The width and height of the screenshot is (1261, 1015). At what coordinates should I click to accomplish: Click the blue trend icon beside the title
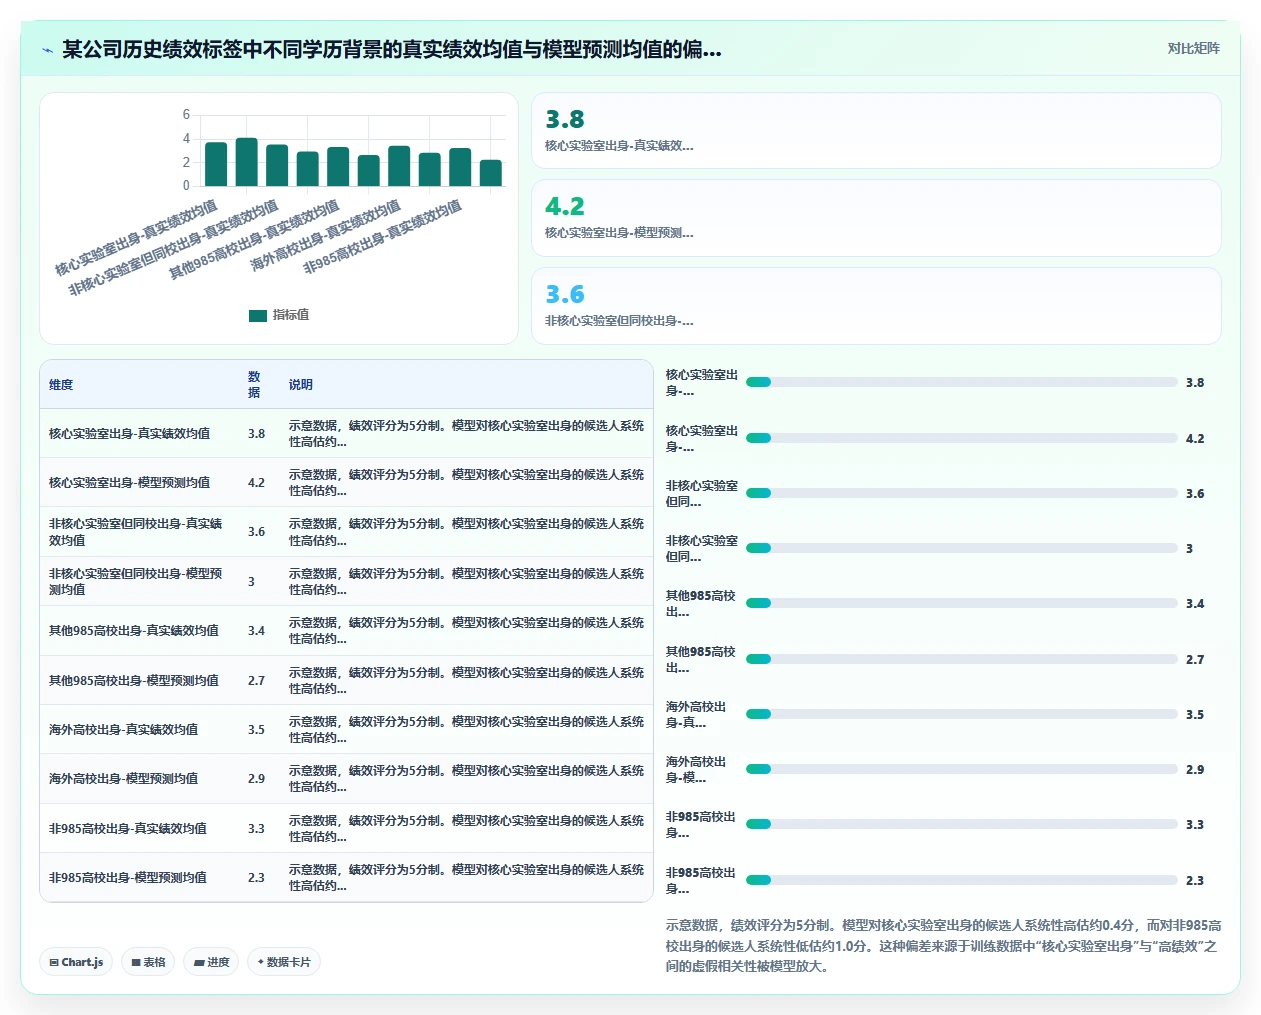point(47,50)
